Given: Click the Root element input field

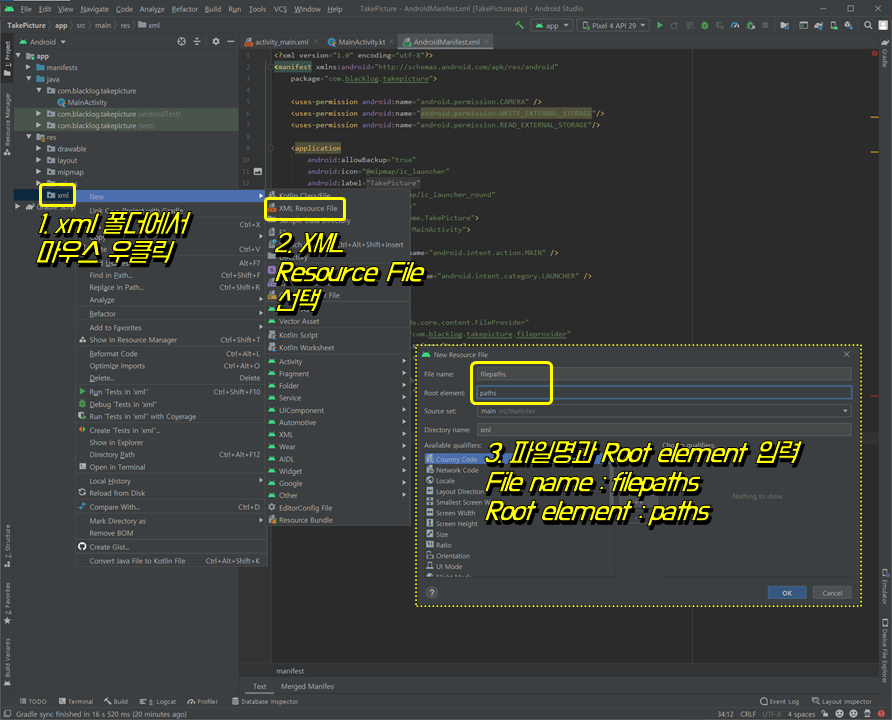Looking at the screenshot, I should 664,392.
